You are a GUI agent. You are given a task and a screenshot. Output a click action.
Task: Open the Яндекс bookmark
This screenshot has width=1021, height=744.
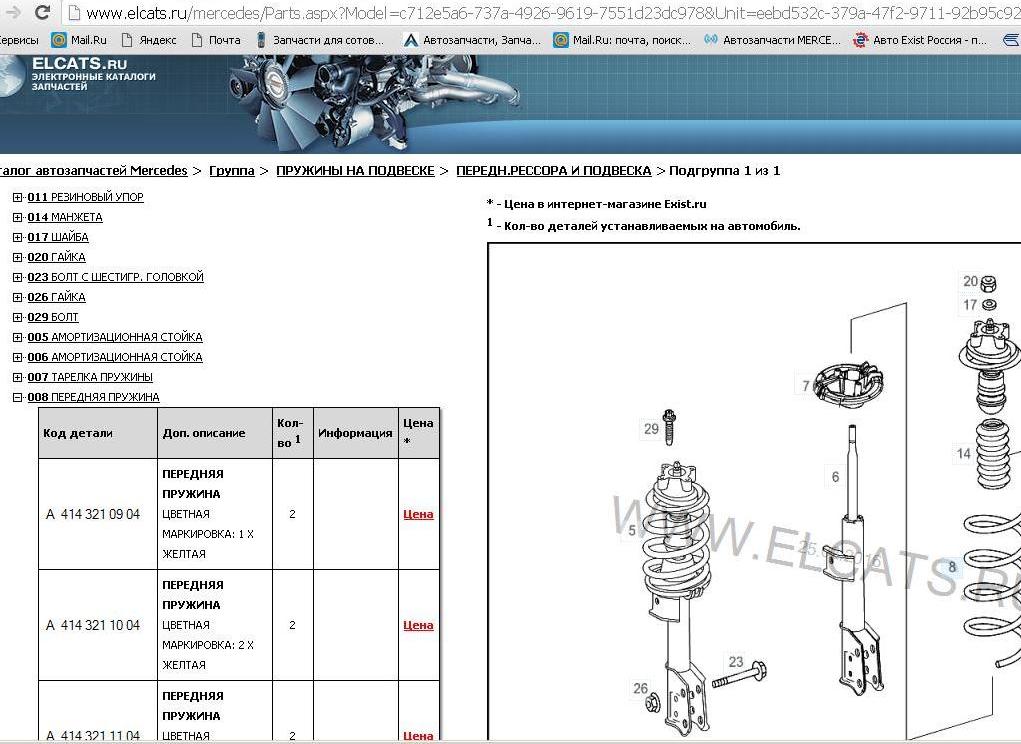pyautogui.click(x=149, y=40)
